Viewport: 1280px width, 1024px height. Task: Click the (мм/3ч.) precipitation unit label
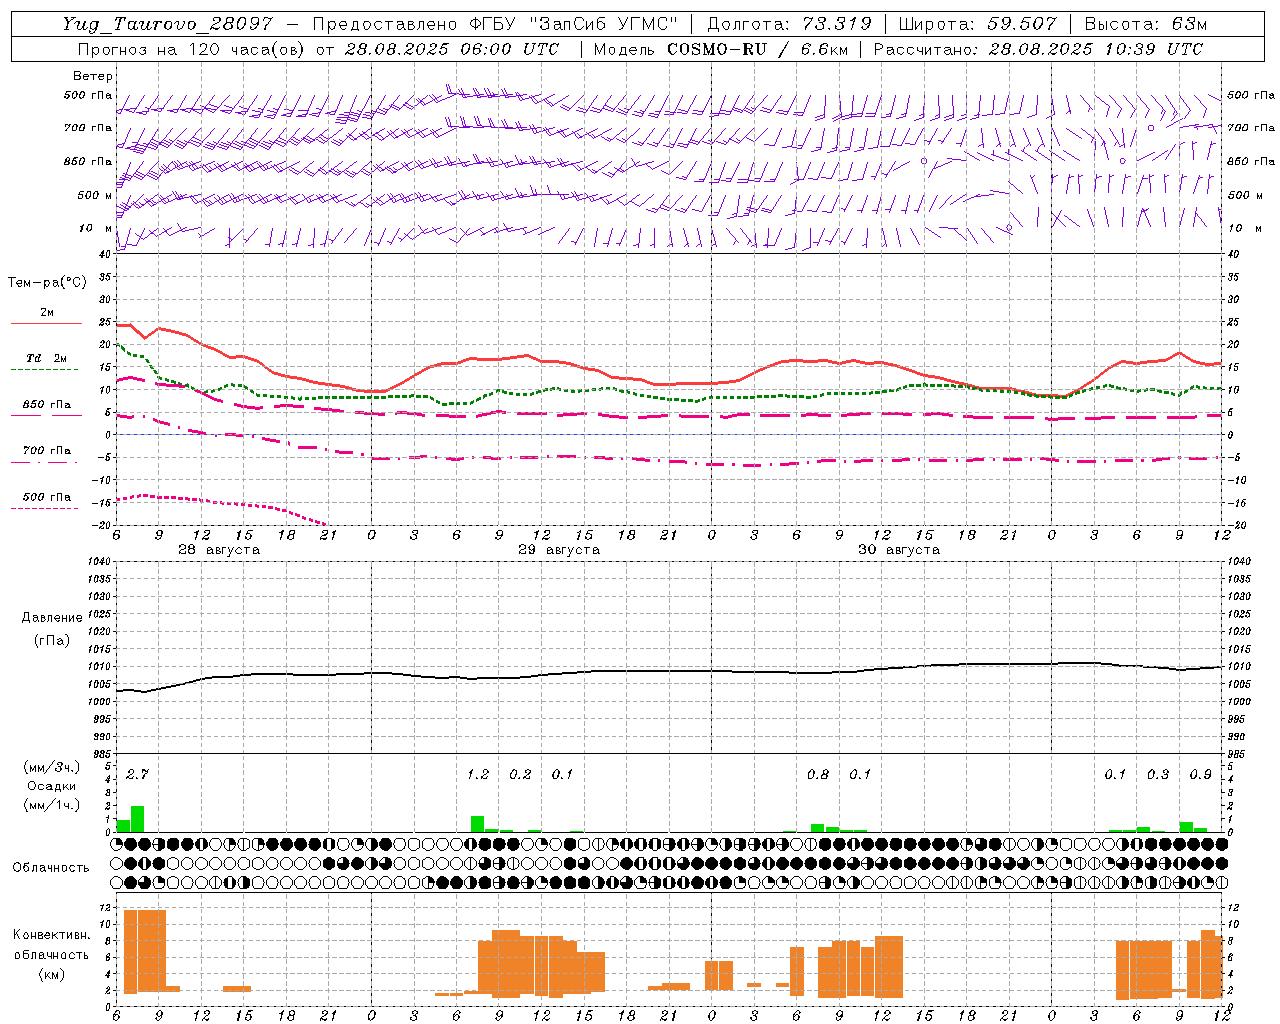(x=52, y=768)
